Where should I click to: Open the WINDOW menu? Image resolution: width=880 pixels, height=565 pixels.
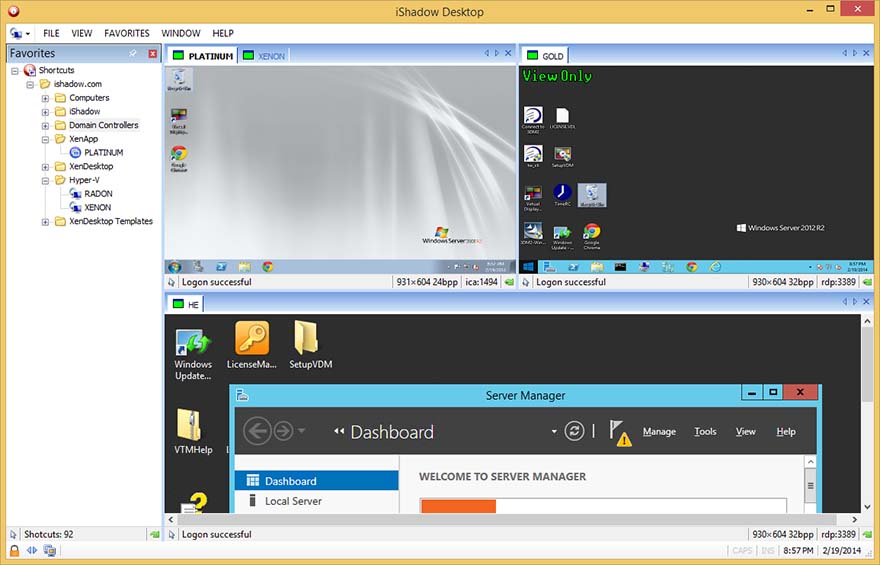coord(181,34)
